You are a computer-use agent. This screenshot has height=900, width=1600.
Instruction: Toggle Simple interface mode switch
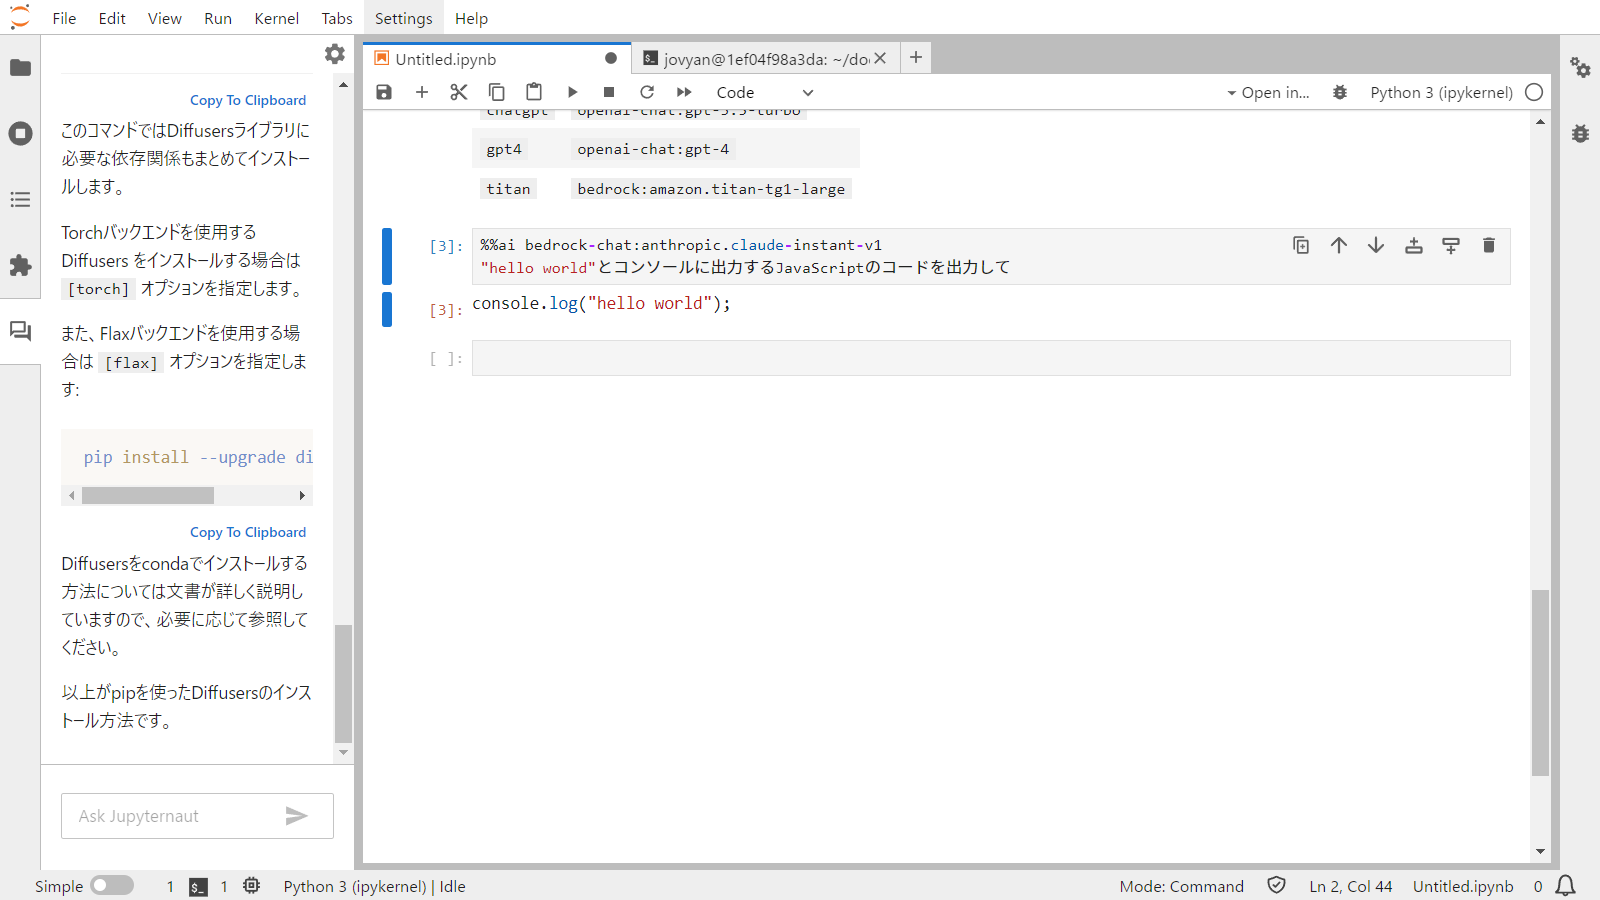(x=111, y=886)
